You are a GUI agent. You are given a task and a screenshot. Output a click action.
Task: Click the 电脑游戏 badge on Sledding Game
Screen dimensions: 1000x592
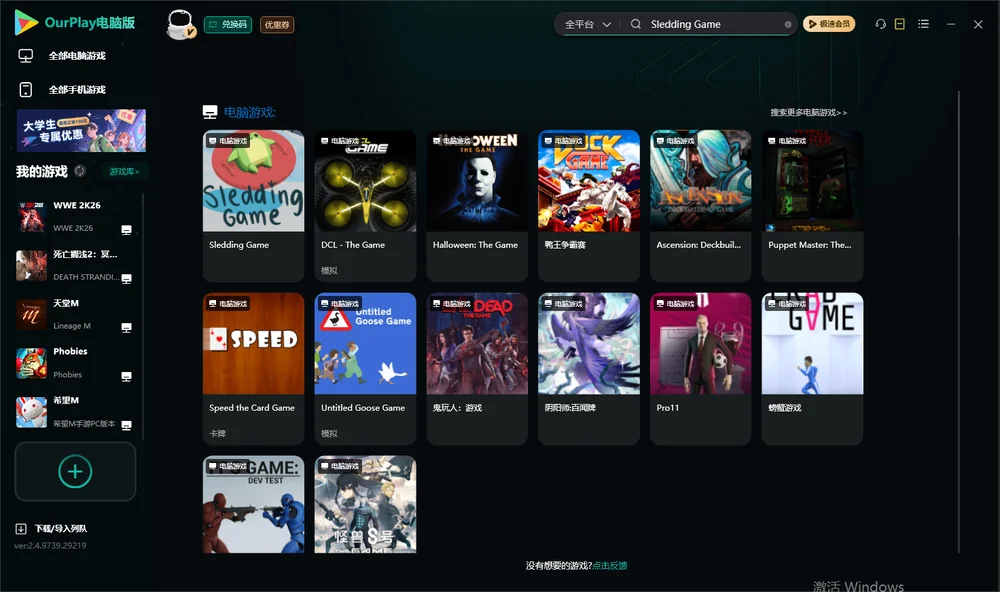point(228,141)
